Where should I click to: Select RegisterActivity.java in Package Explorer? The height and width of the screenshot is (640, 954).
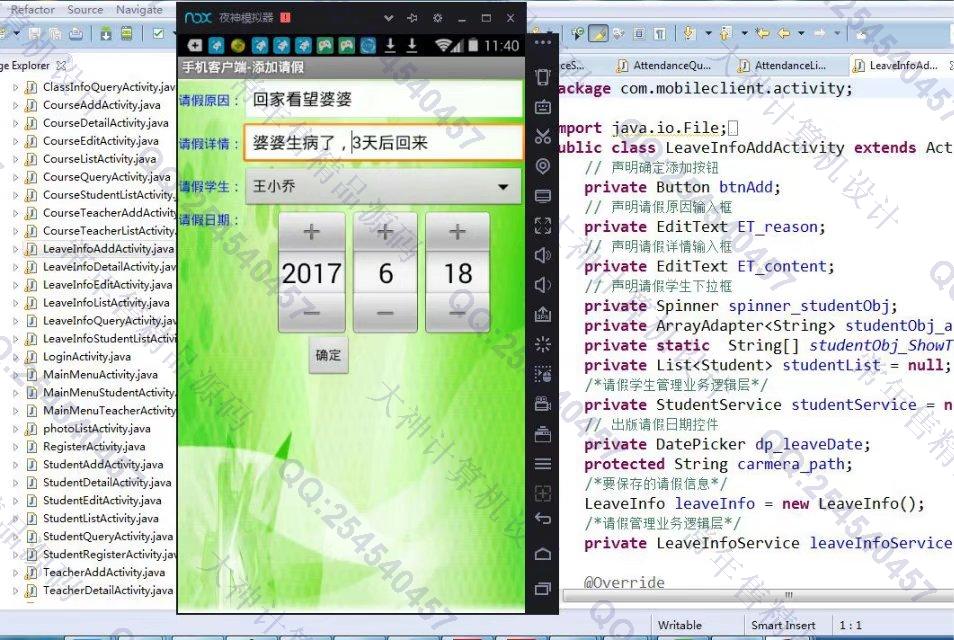coord(94,447)
